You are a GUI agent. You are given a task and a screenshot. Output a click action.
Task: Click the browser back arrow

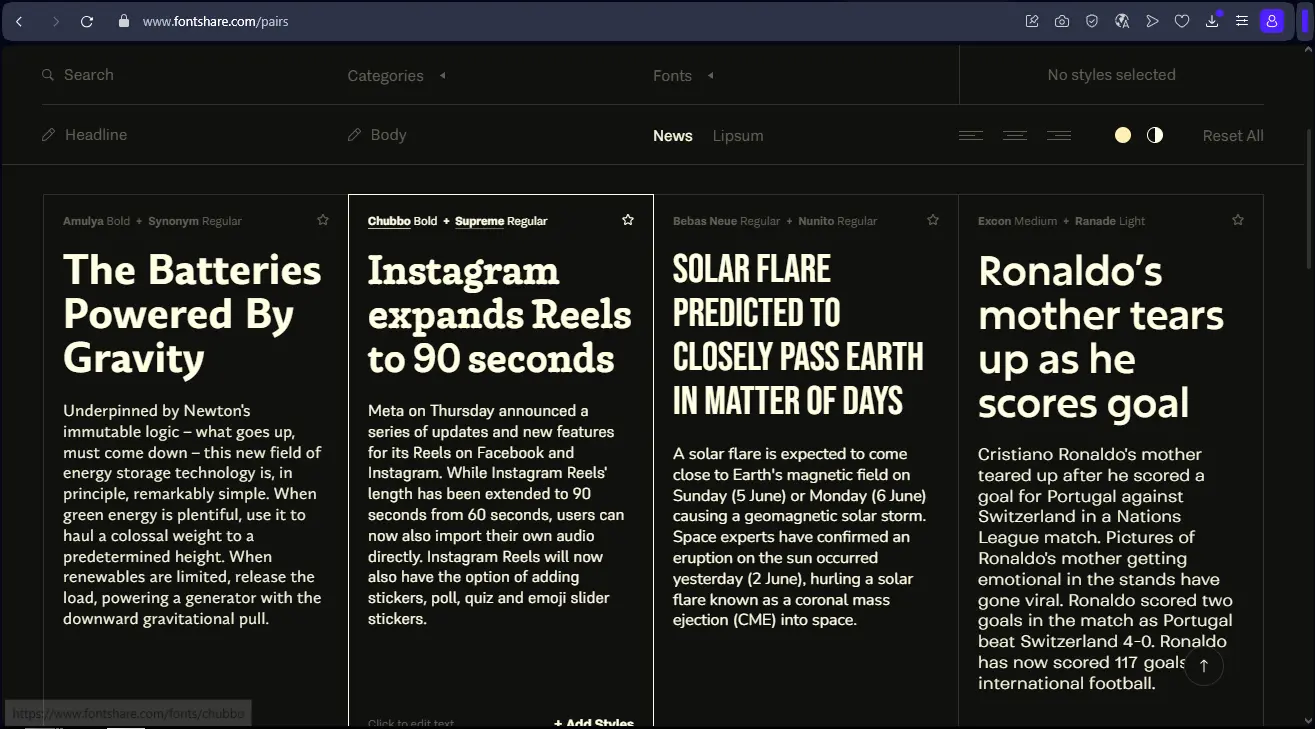pyautogui.click(x=19, y=21)
